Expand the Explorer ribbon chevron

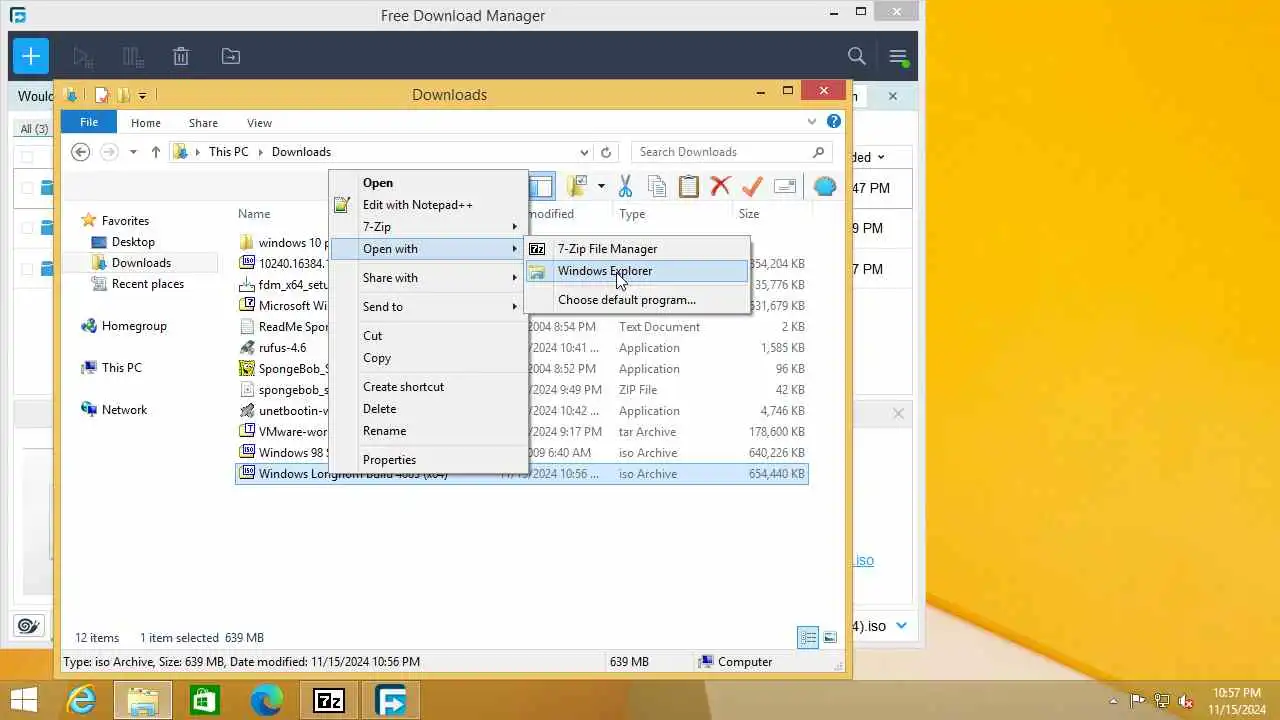coord(812,122)
